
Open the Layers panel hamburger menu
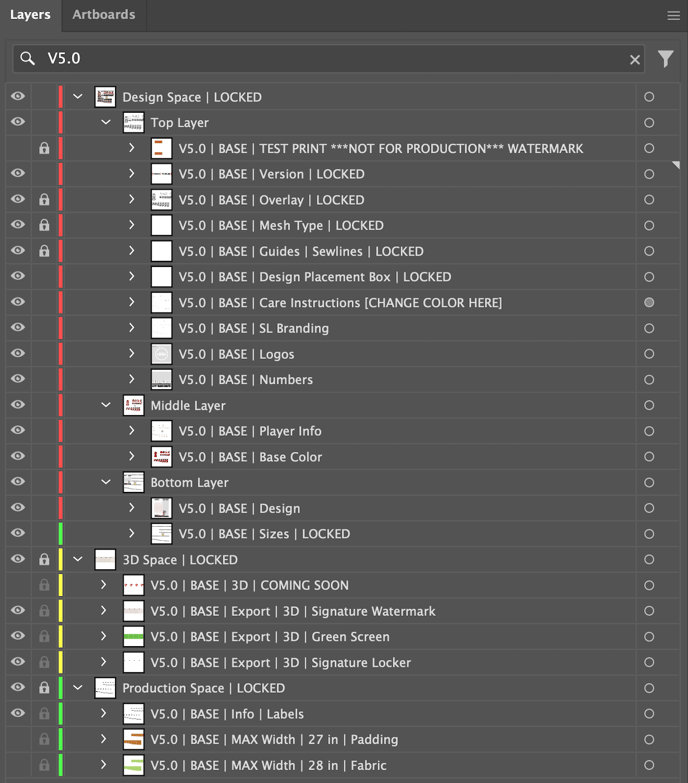point(673,15)
